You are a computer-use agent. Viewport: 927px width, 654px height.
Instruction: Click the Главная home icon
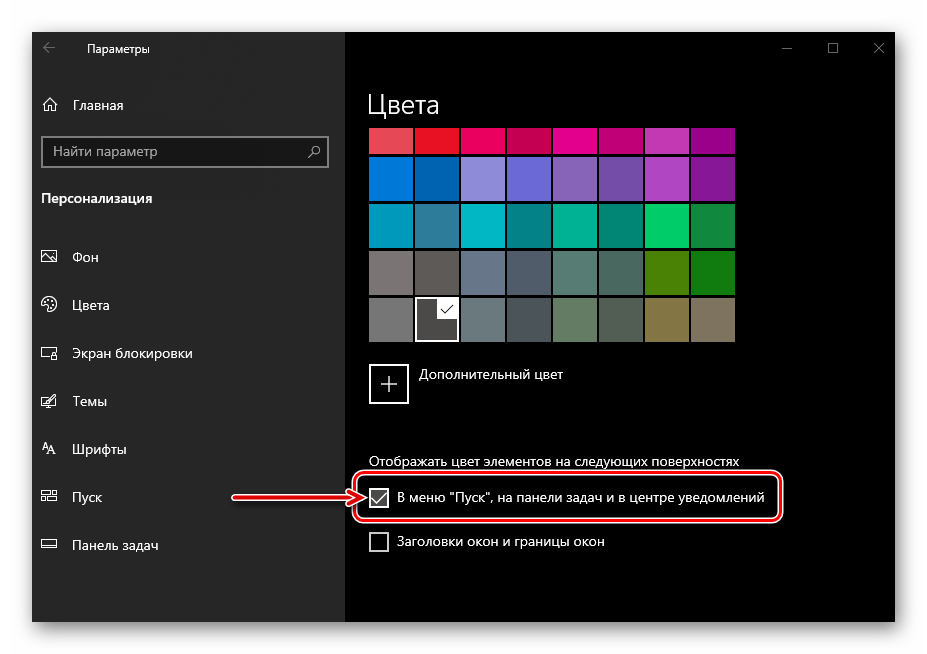(50, 105)
